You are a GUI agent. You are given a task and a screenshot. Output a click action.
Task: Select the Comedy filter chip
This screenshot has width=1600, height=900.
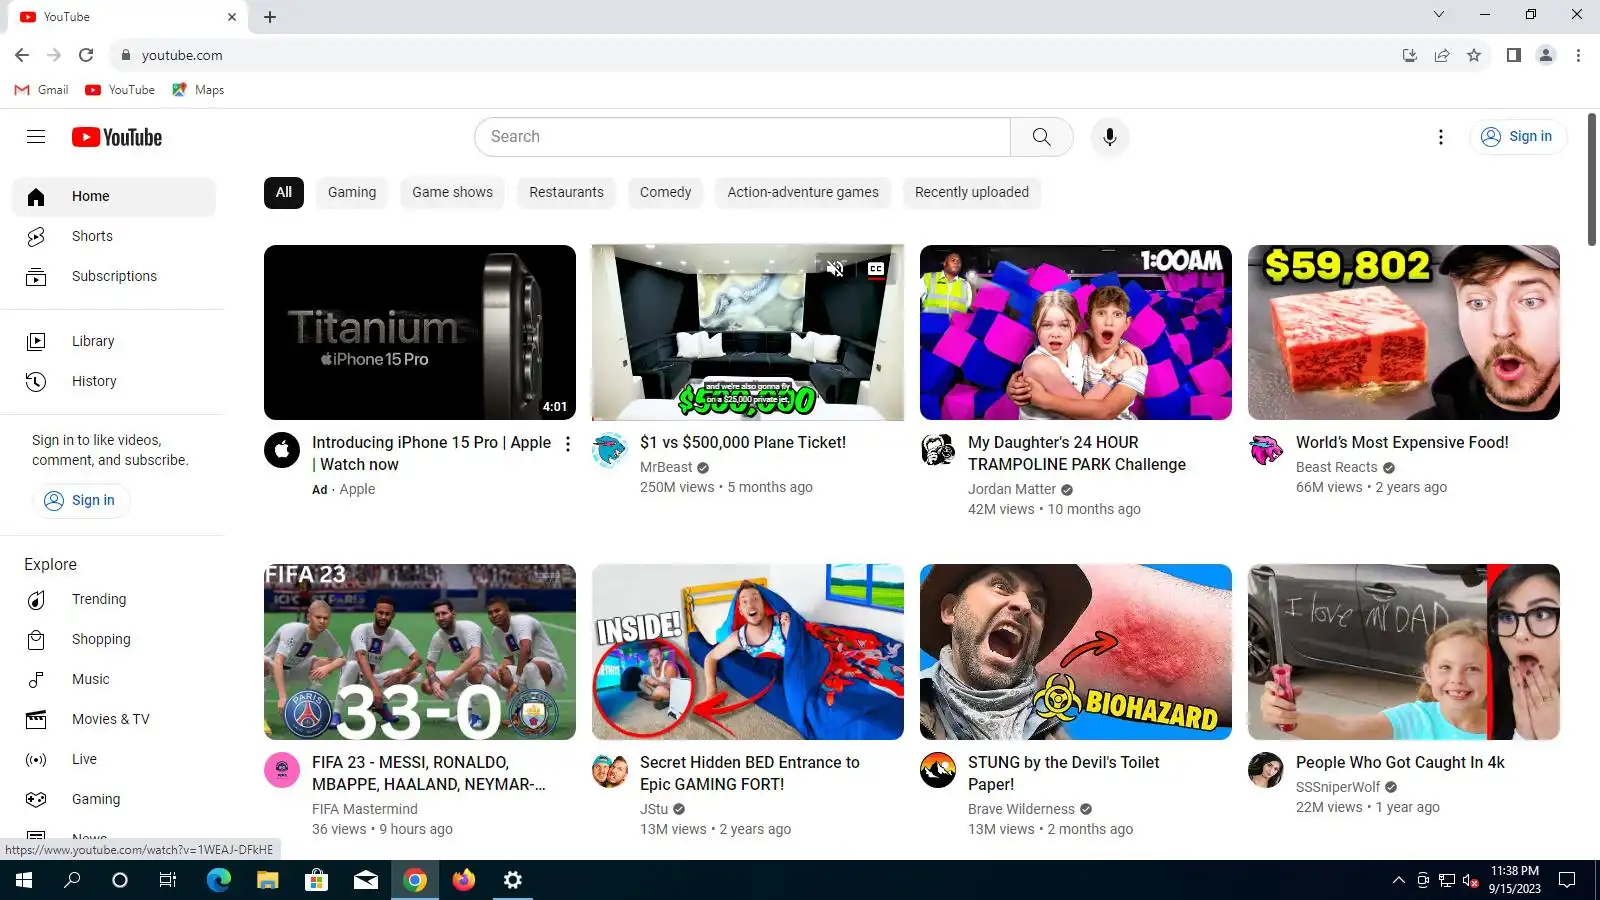pos(665,192)
